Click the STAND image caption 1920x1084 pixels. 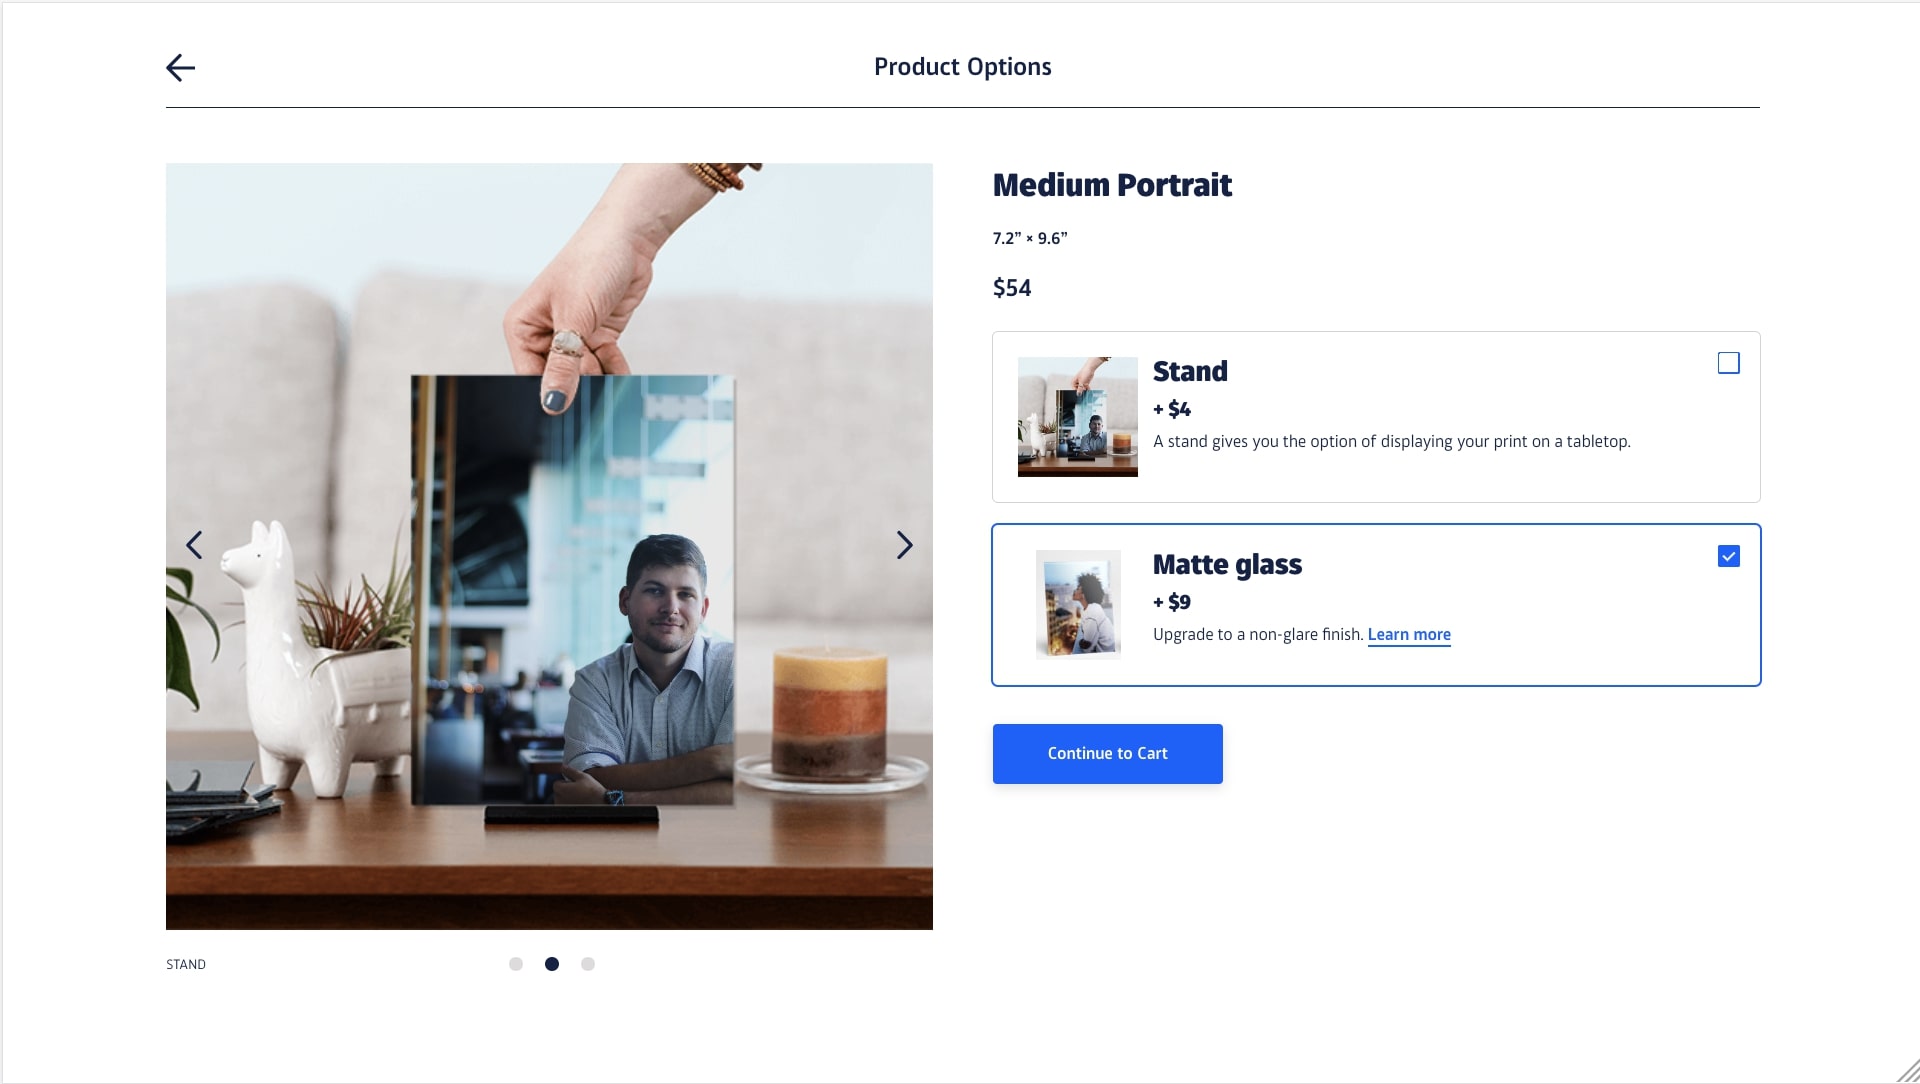tap(186, 964)
